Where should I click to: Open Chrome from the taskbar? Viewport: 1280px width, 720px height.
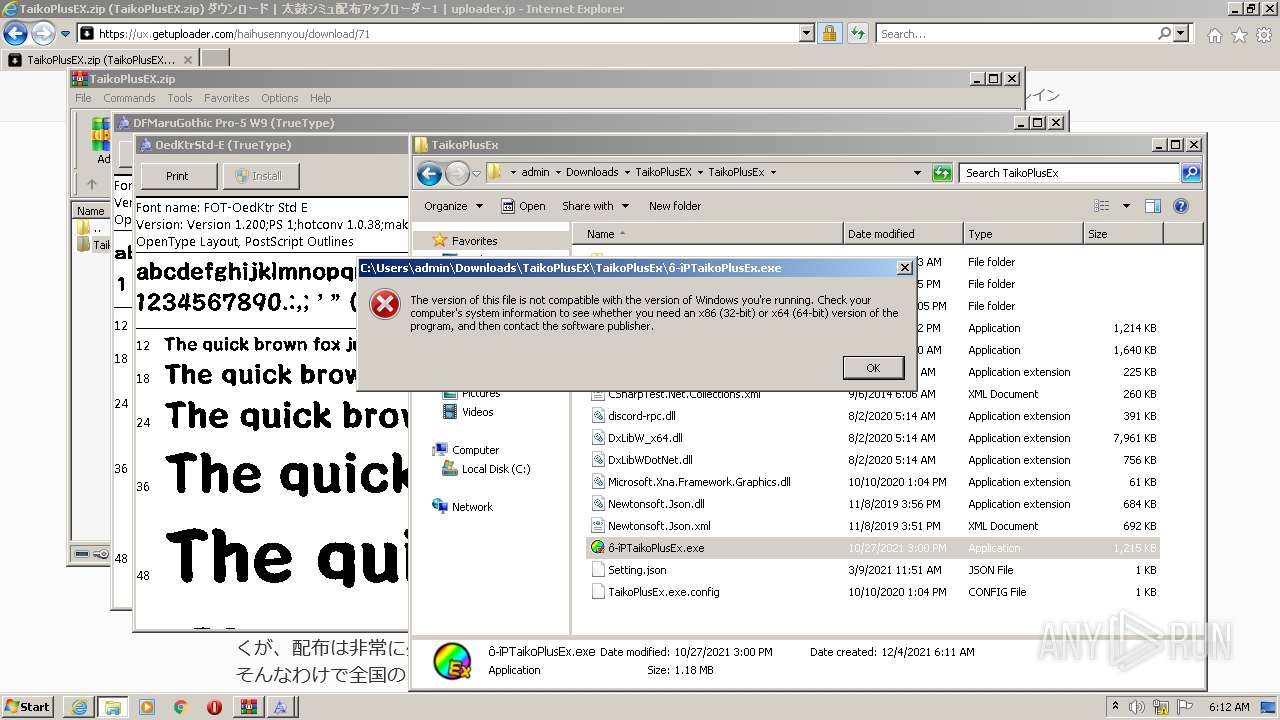pos(181,707)
